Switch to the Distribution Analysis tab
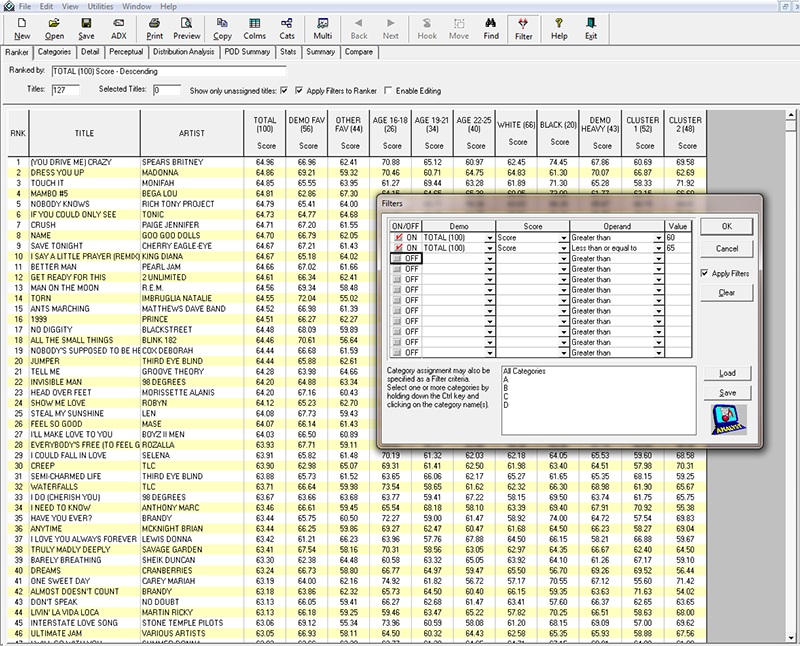Image resolution: width=800 pixels, height=646 pixels. (182, 52)
